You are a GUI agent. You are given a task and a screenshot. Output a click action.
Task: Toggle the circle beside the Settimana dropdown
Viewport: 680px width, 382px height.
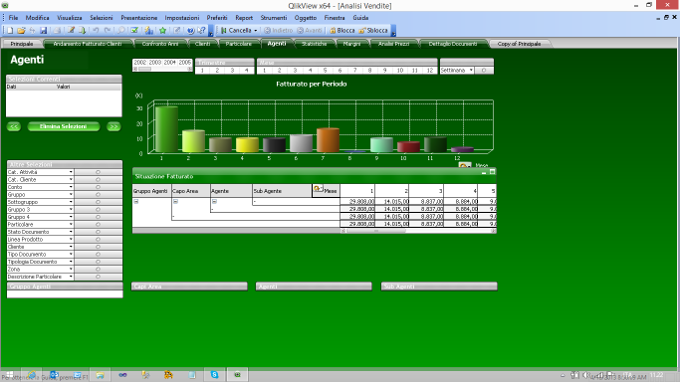[484, 70]
